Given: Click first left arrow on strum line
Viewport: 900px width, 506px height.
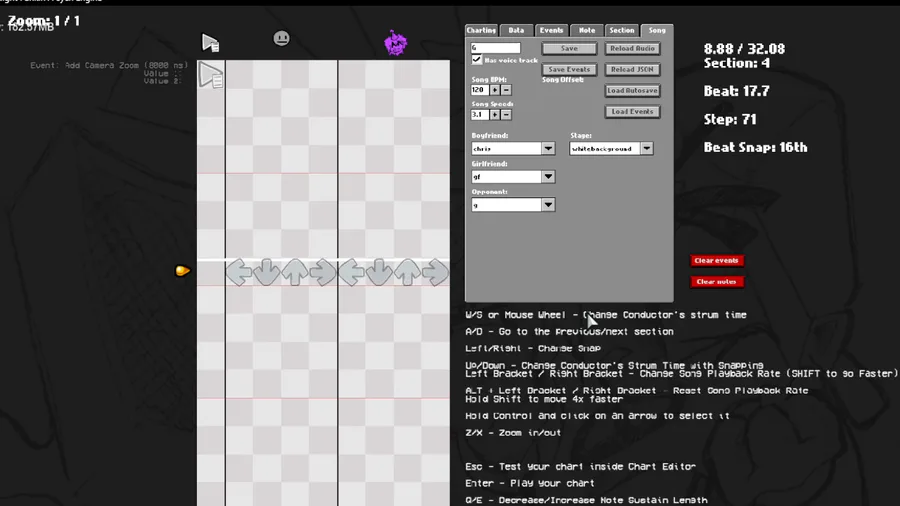Looking at the screenshot, I should click(x=239, y=272).
